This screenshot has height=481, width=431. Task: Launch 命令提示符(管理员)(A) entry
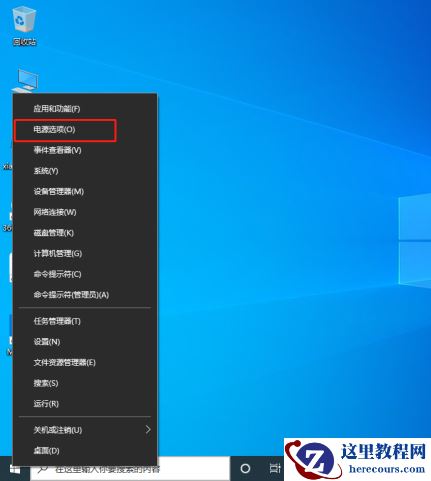point(85,295)
